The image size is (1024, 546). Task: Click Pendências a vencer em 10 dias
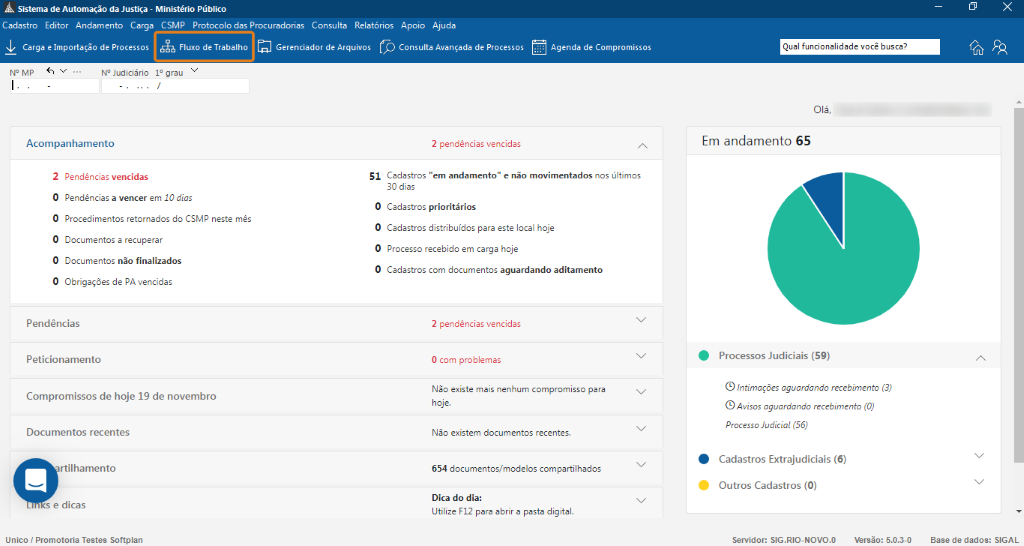pos(128,198)
